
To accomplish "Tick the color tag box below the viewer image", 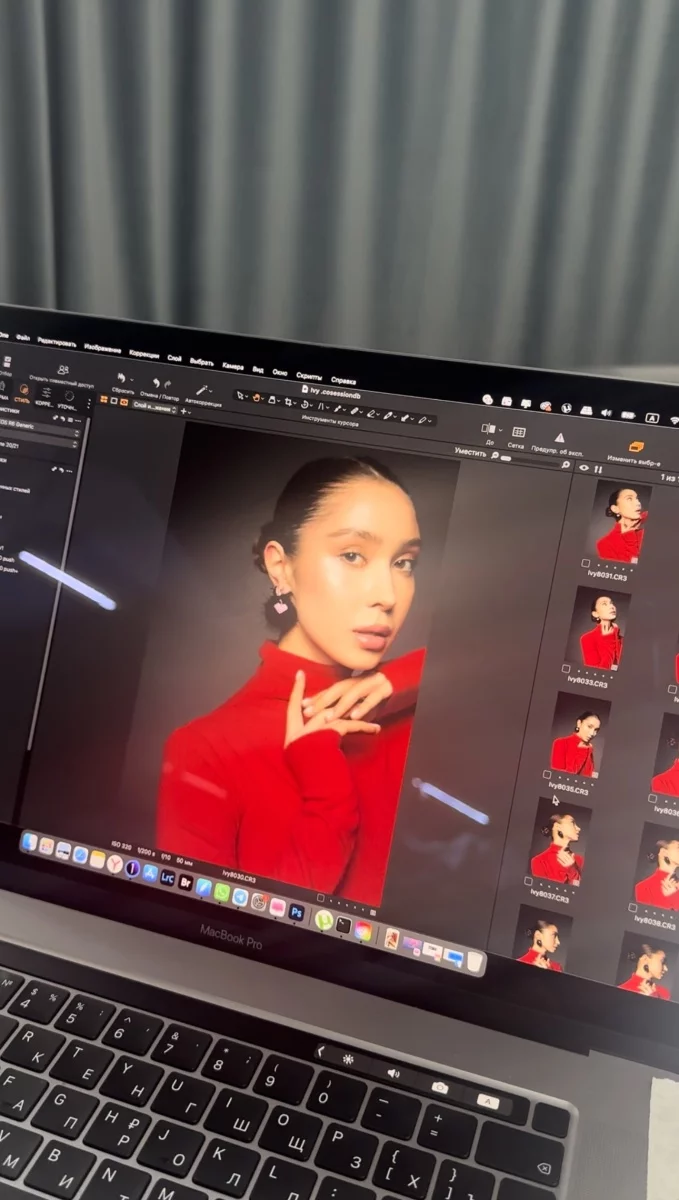I will [x=320, y=896].
